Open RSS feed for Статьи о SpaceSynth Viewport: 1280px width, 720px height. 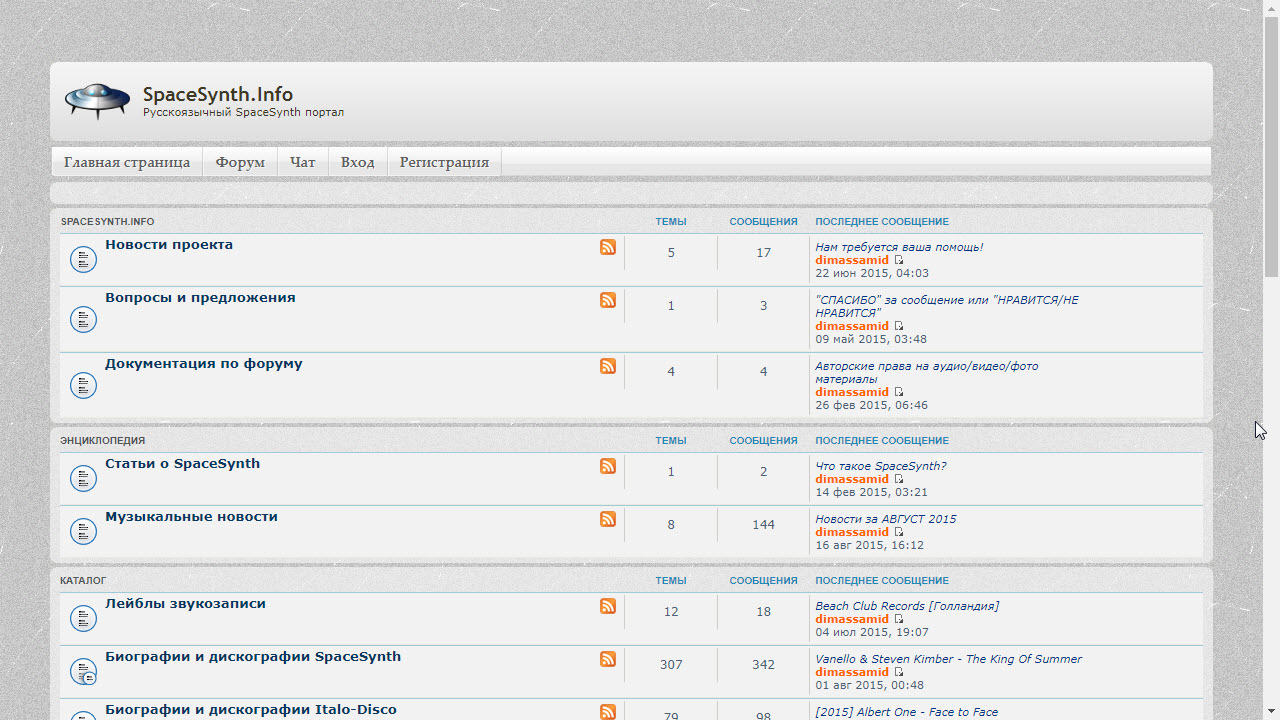608,466
